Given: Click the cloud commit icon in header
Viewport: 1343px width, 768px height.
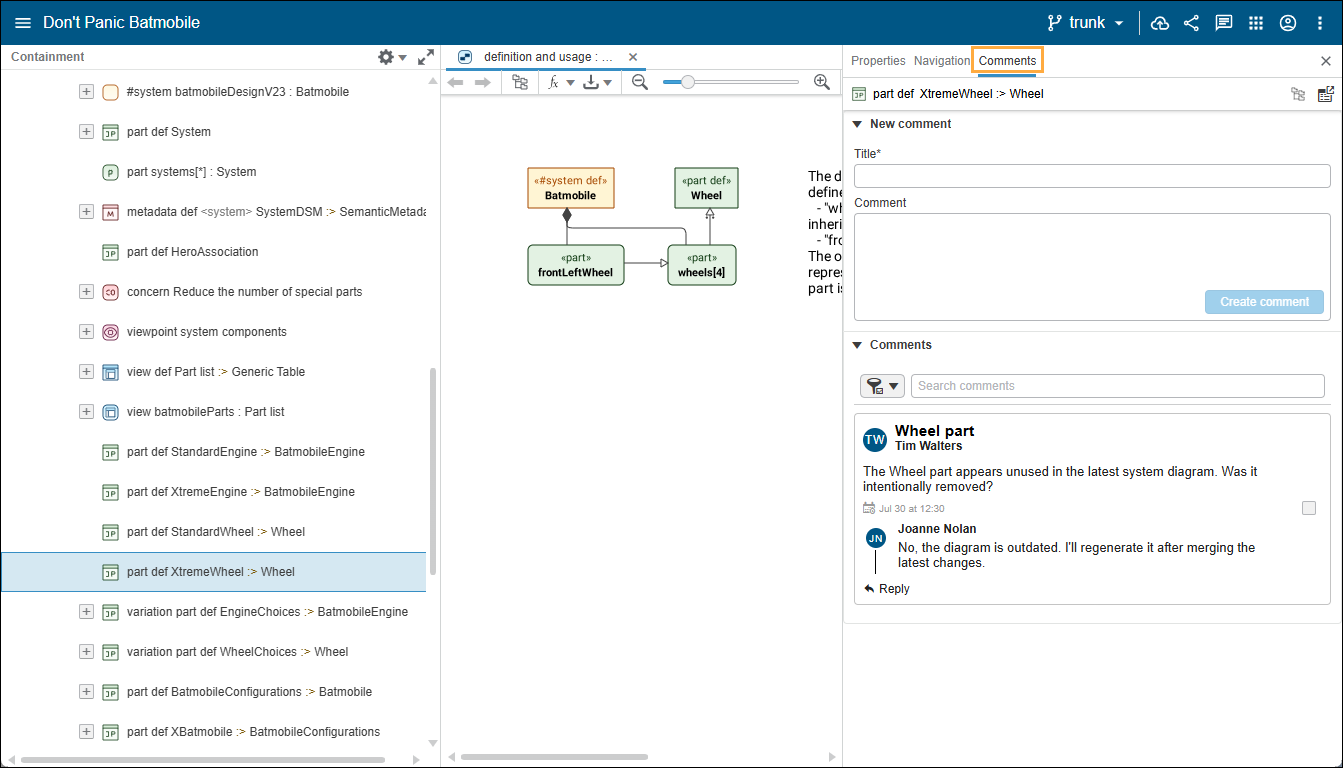Looking at the screenshot, I should (x=1160, y=23).
